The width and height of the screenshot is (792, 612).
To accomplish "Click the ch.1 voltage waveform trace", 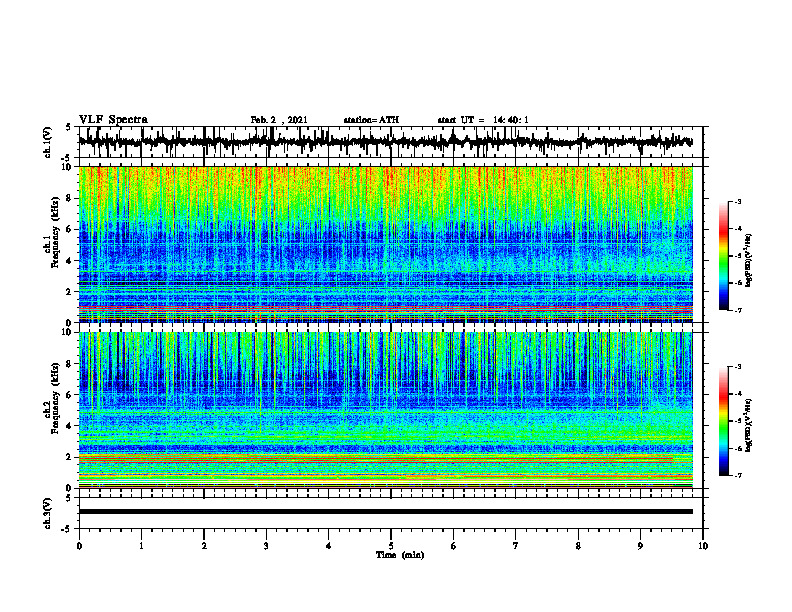I will pos(385,142).
